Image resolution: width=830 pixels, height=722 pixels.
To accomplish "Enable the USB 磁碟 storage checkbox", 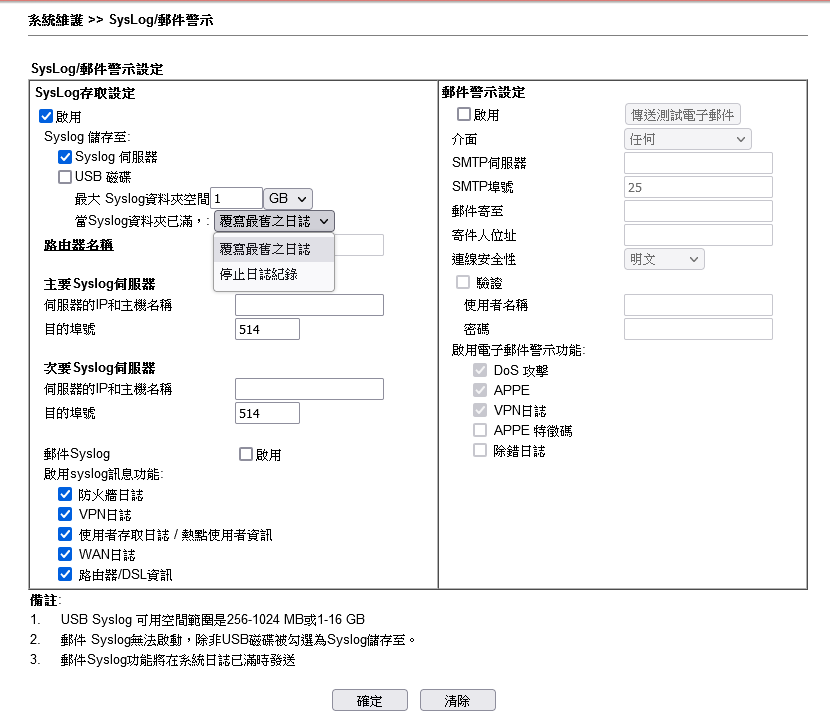I will (65, 177).
